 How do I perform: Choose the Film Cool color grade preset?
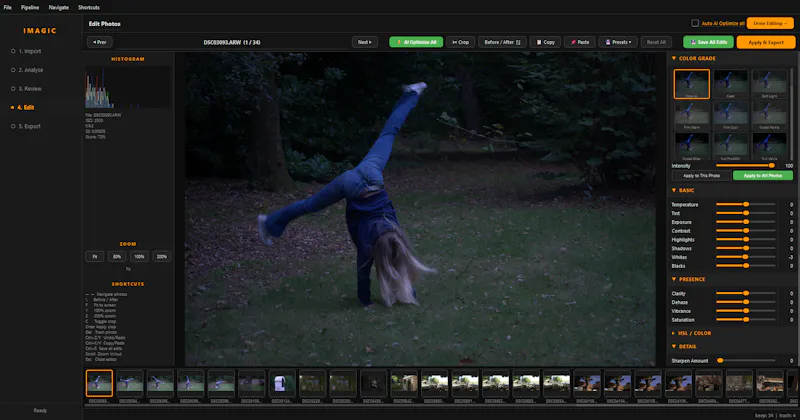pyautogui.click(x=730, y=115)
